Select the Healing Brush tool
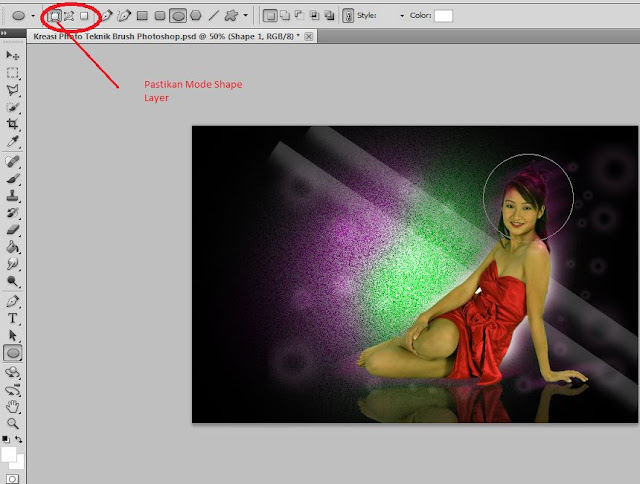 coord(13,162)
